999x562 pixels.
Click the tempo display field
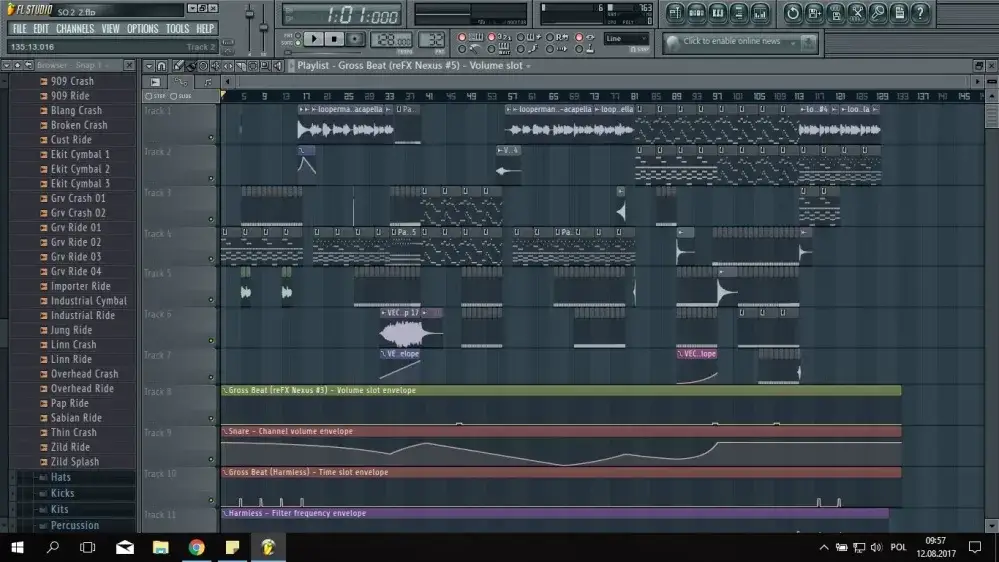tap(390, 40)
